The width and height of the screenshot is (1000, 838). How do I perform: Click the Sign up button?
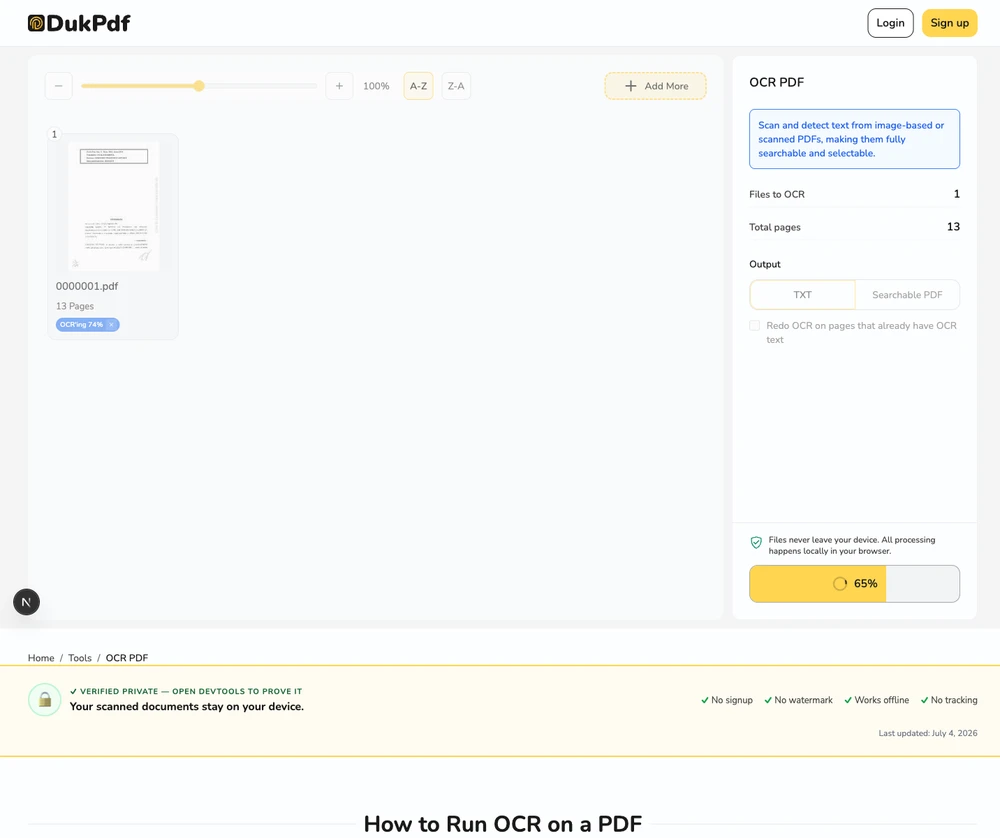pyautogui.click(x=950, y=23)
